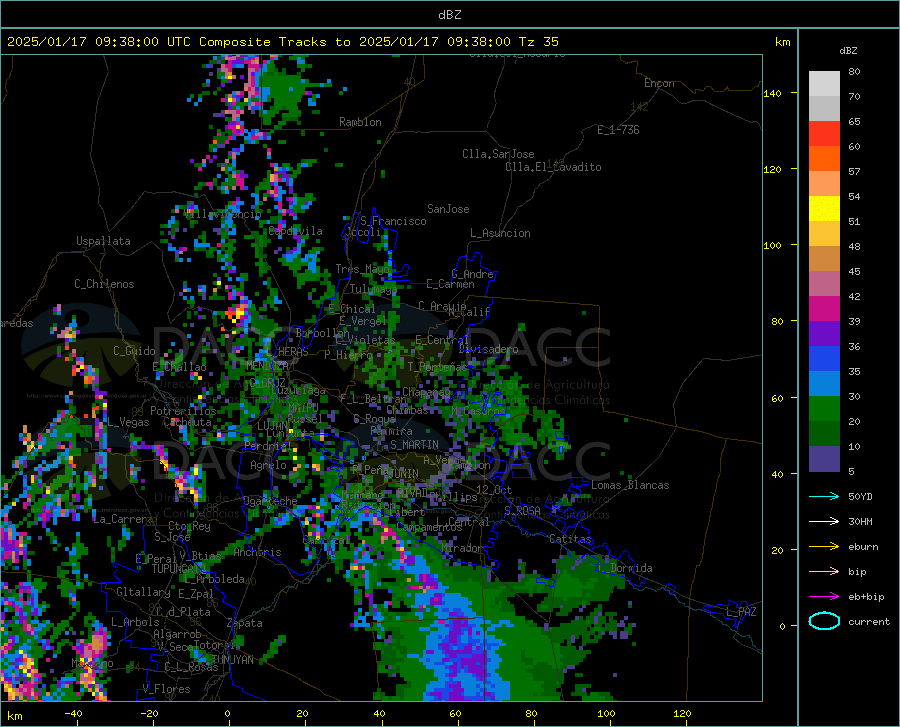The image size is (900, 727).
Task: Click the E_1-736 place label
Action: click(x=618, y=130)
